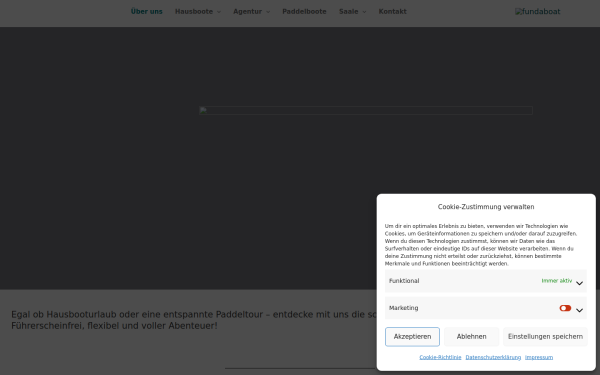This screenshot has height=375, width=600.
Task: Open the Über uns menu item
Action: click(147, 11)
